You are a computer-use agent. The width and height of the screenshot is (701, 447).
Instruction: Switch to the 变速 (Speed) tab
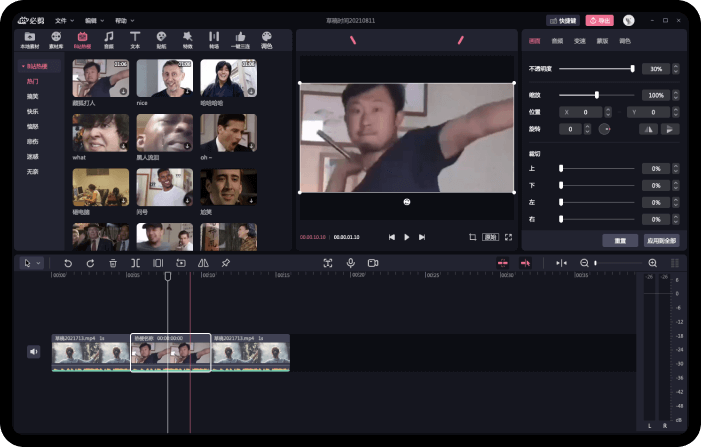580,41
